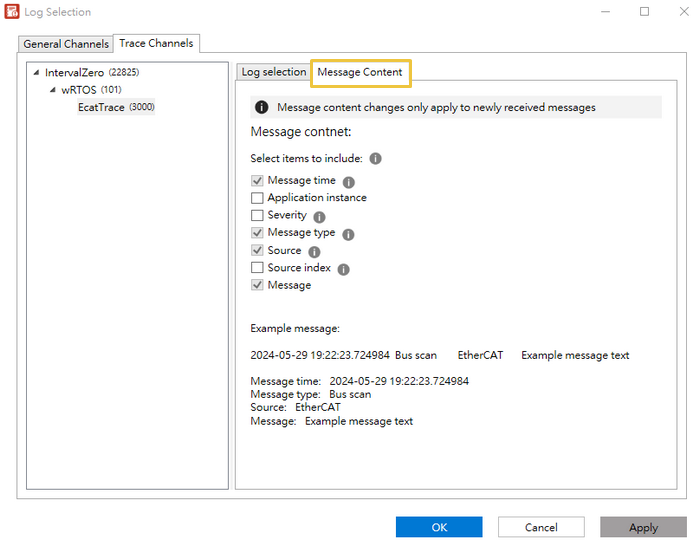Click the Cancel button
This screenshot has width=700, height=553.
[x=541, y=527]
